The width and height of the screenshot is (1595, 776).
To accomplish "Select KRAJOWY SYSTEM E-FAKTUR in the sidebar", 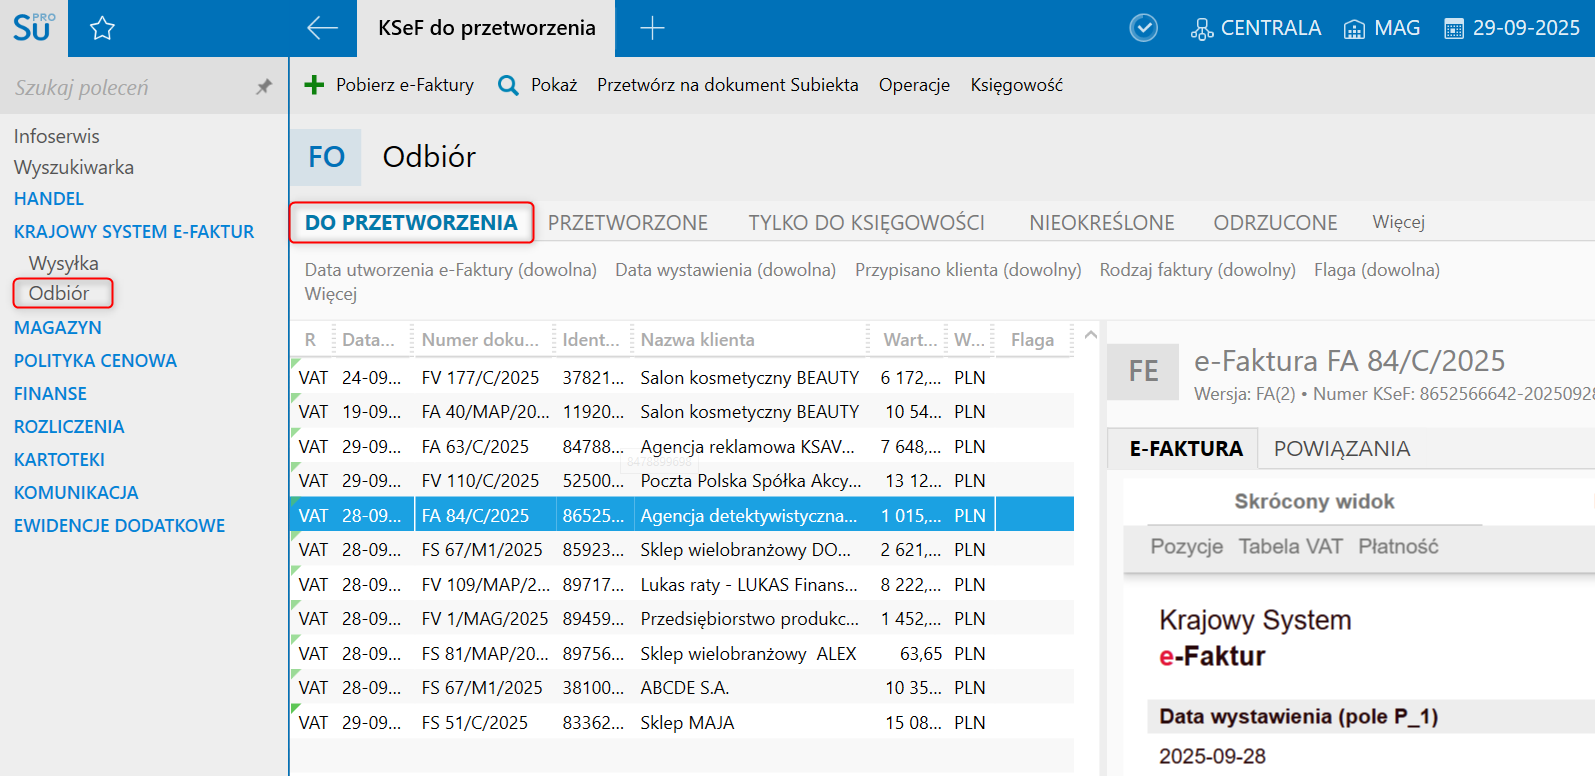I will point(134,232).
